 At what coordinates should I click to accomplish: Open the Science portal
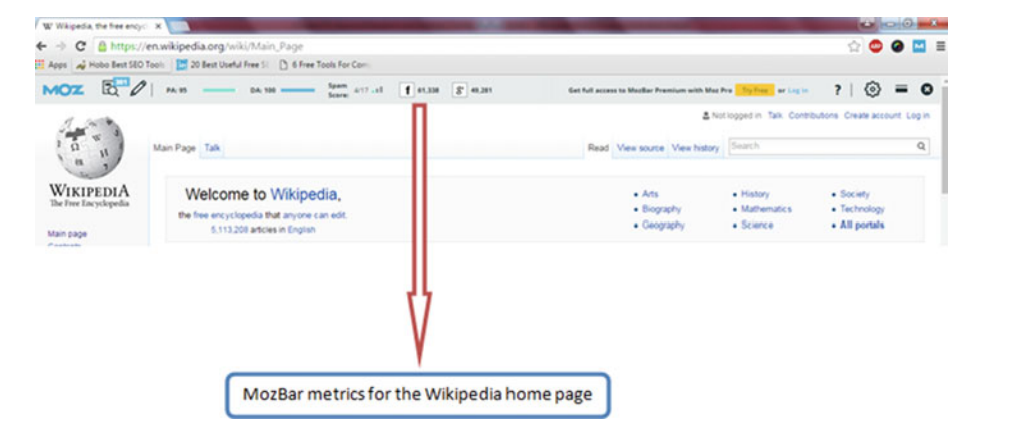(x=757, y=225)
